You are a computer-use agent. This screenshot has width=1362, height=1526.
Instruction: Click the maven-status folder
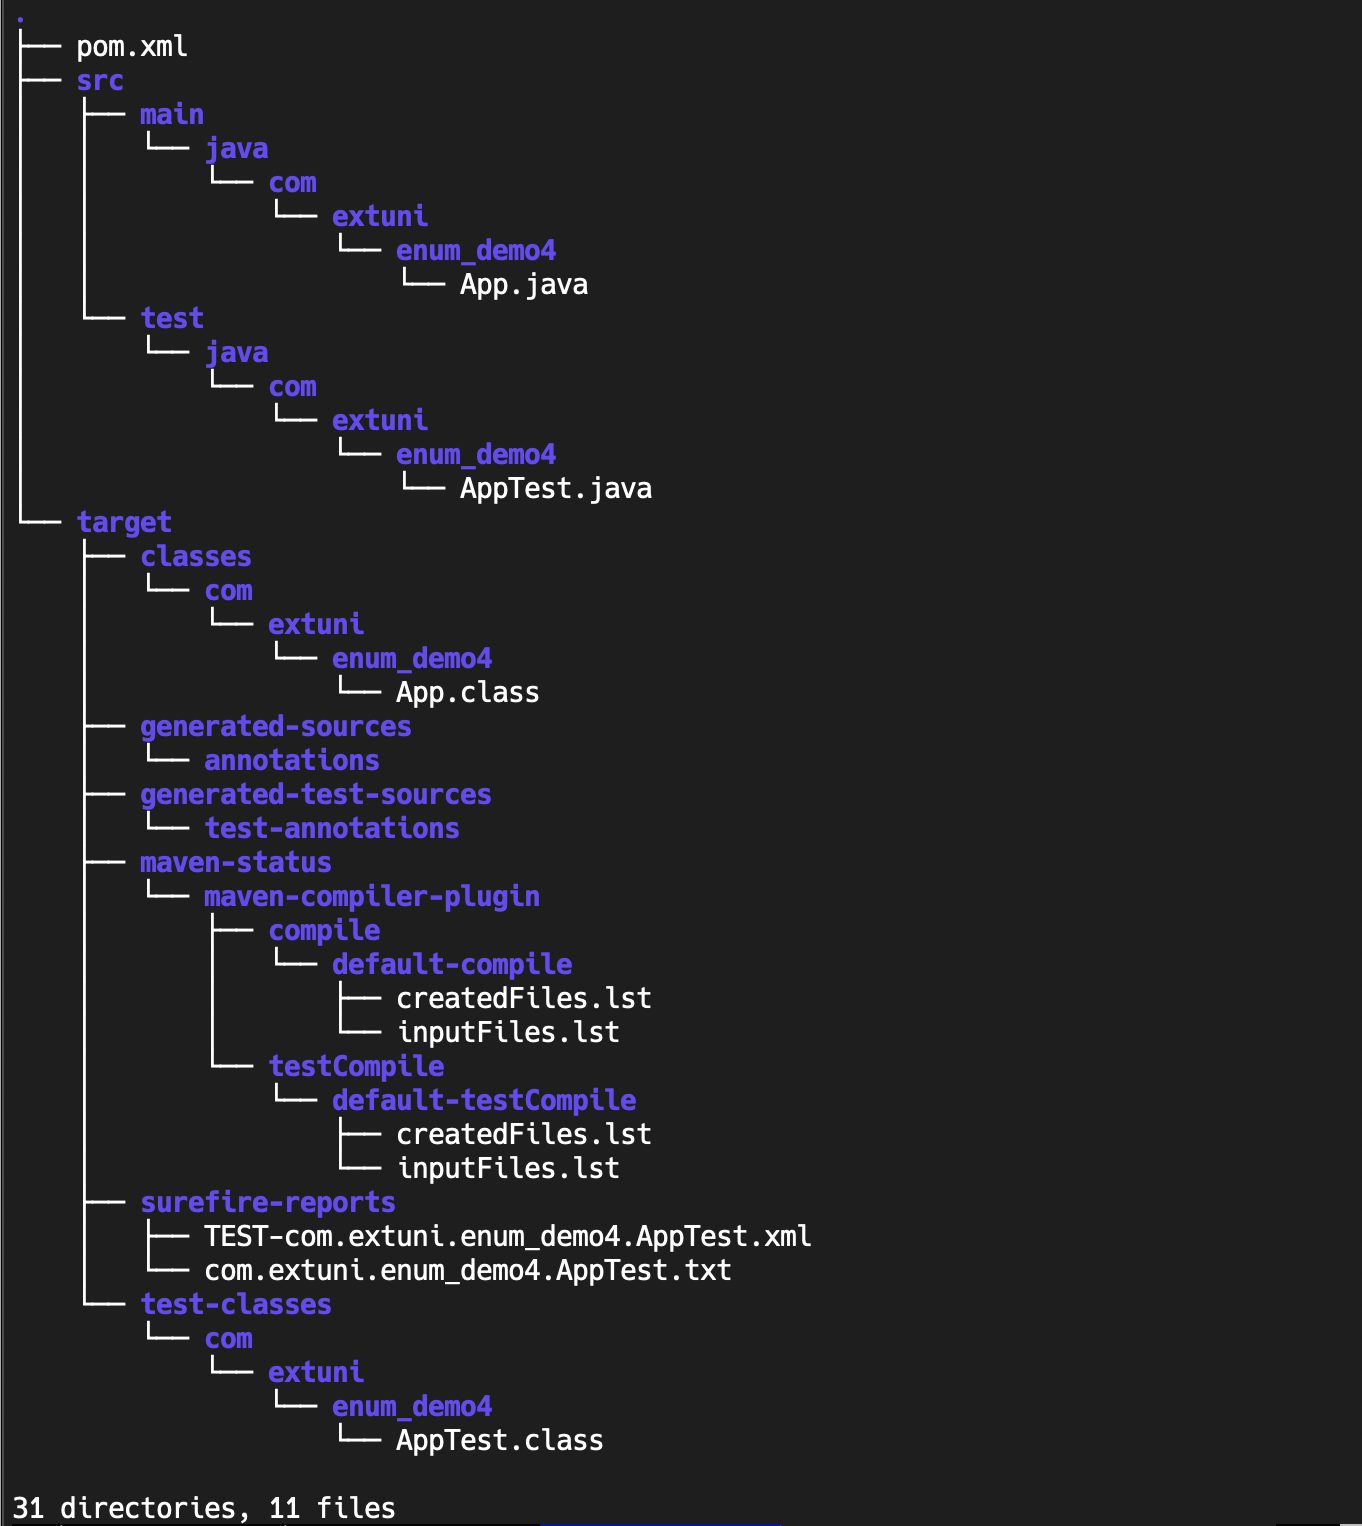[235, 862]
